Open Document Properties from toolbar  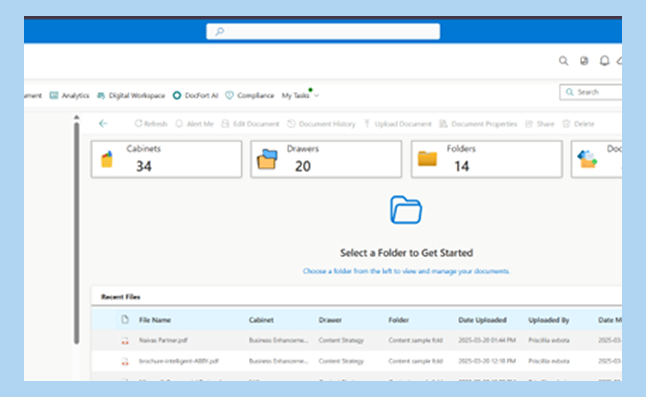pyautogui.click(x=478, y=124)
